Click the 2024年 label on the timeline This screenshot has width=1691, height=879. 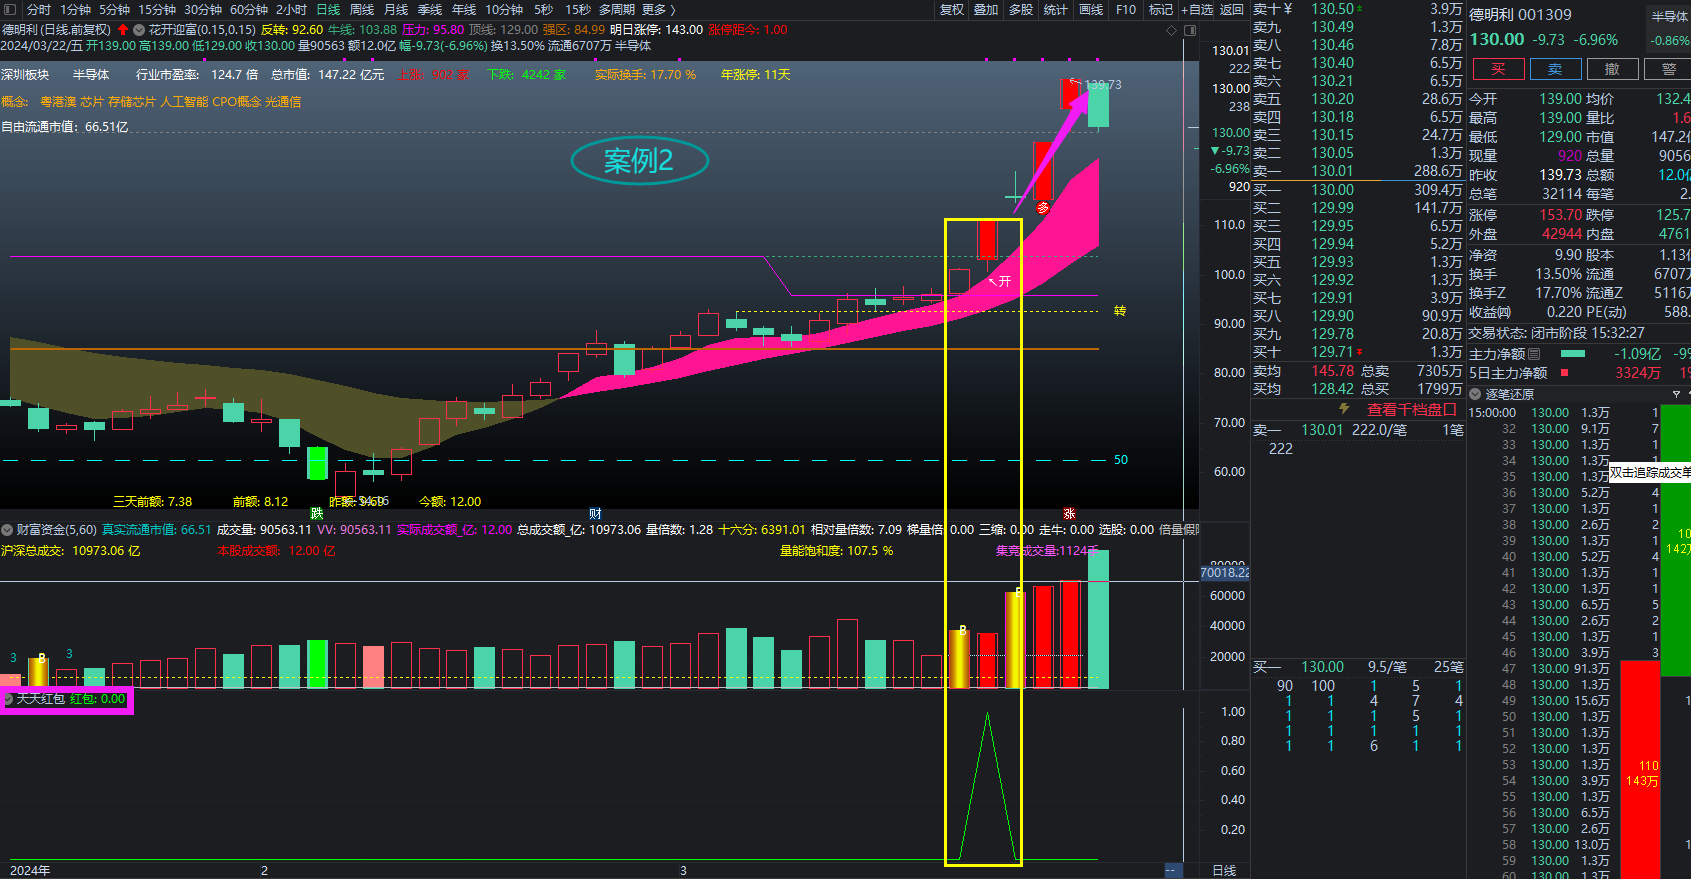click(30, 870)
